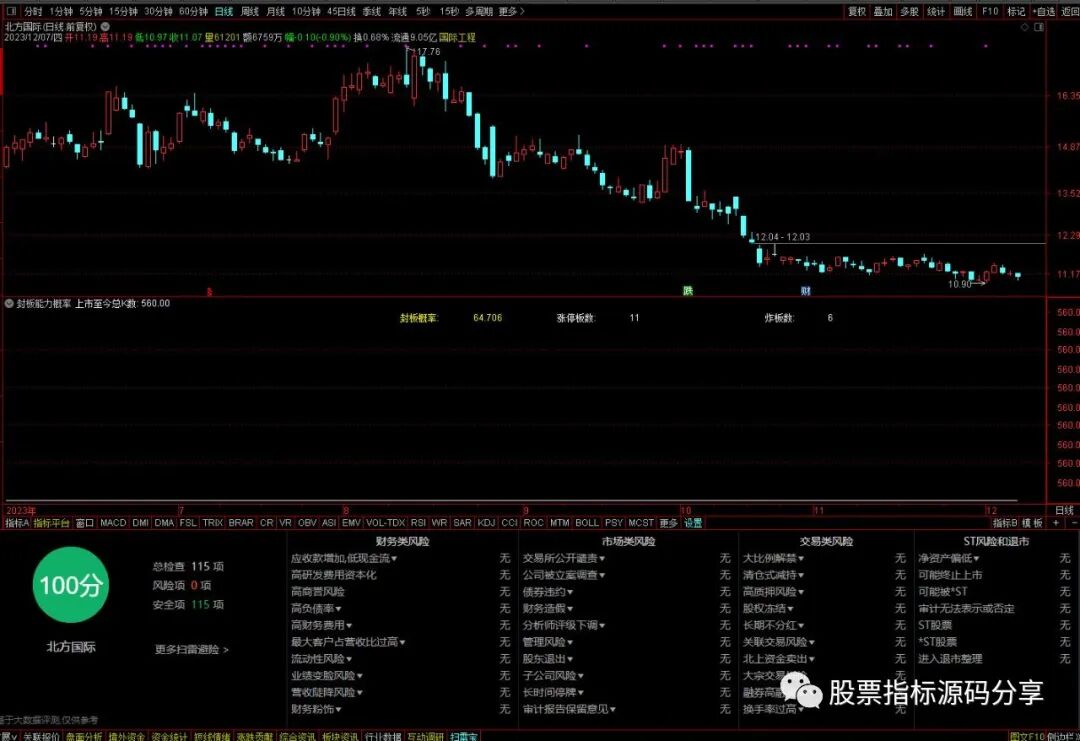Screen dimensions: 1080x741
Task: Expand 高负债率 risk item
Action: click(x=316, y=609)
